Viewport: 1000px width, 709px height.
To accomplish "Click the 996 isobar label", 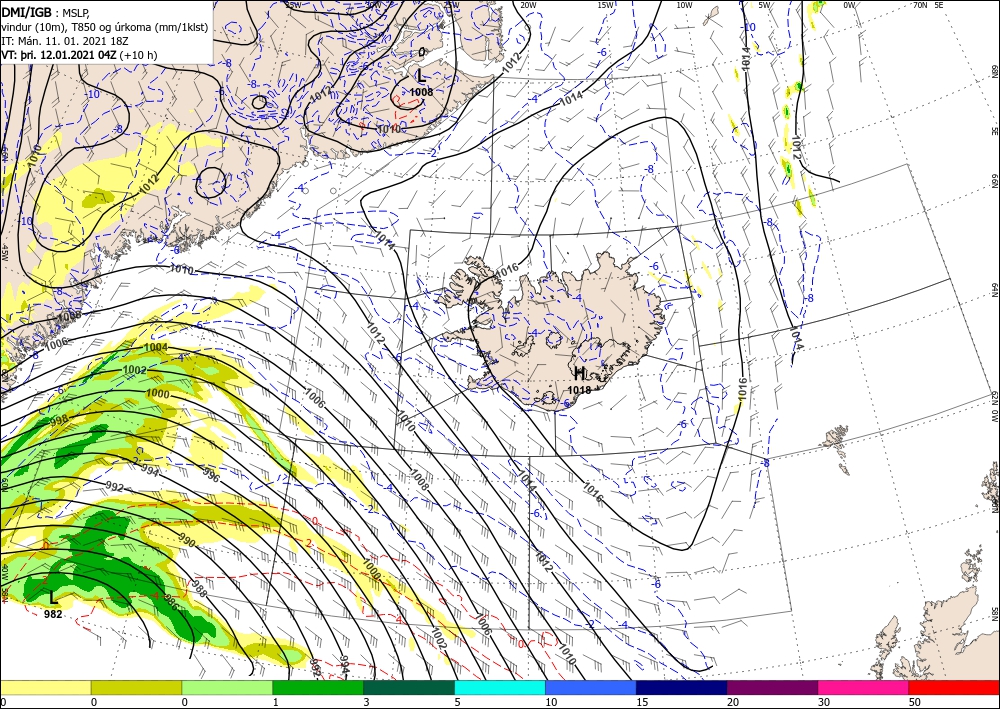I will 210,475.
